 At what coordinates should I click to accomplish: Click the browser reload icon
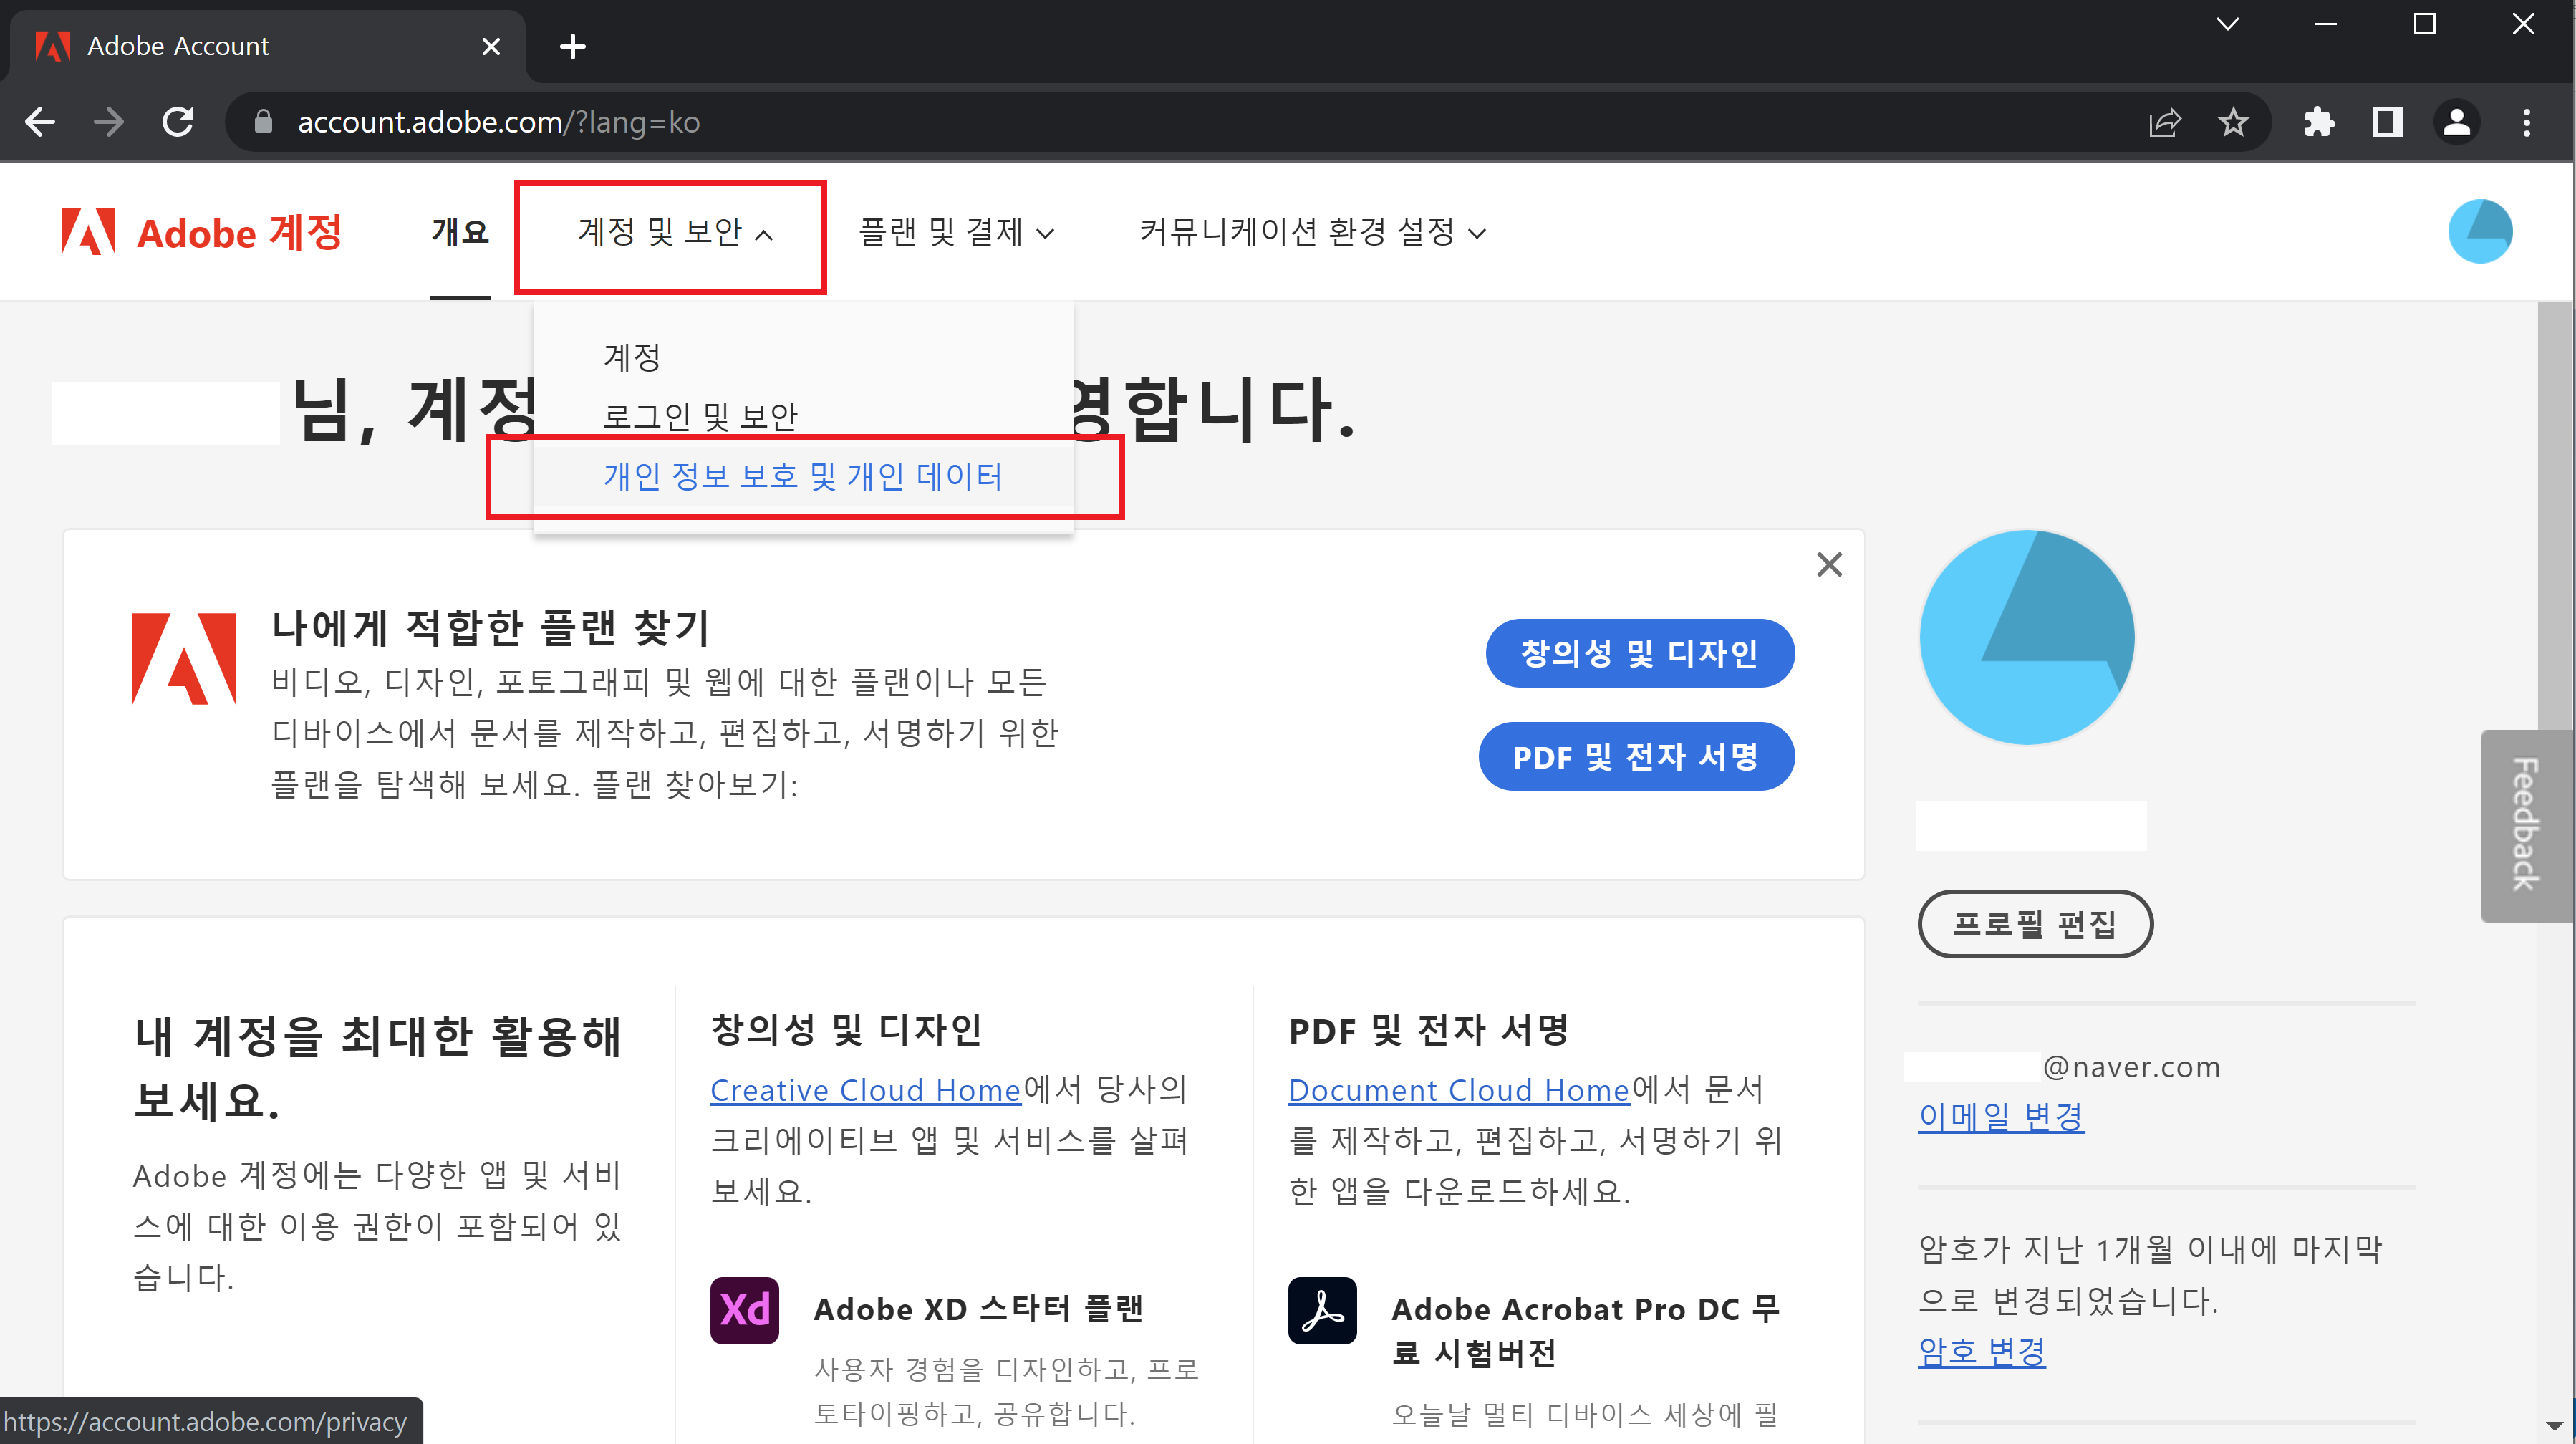pyautogui.click(x=177, y=121)
